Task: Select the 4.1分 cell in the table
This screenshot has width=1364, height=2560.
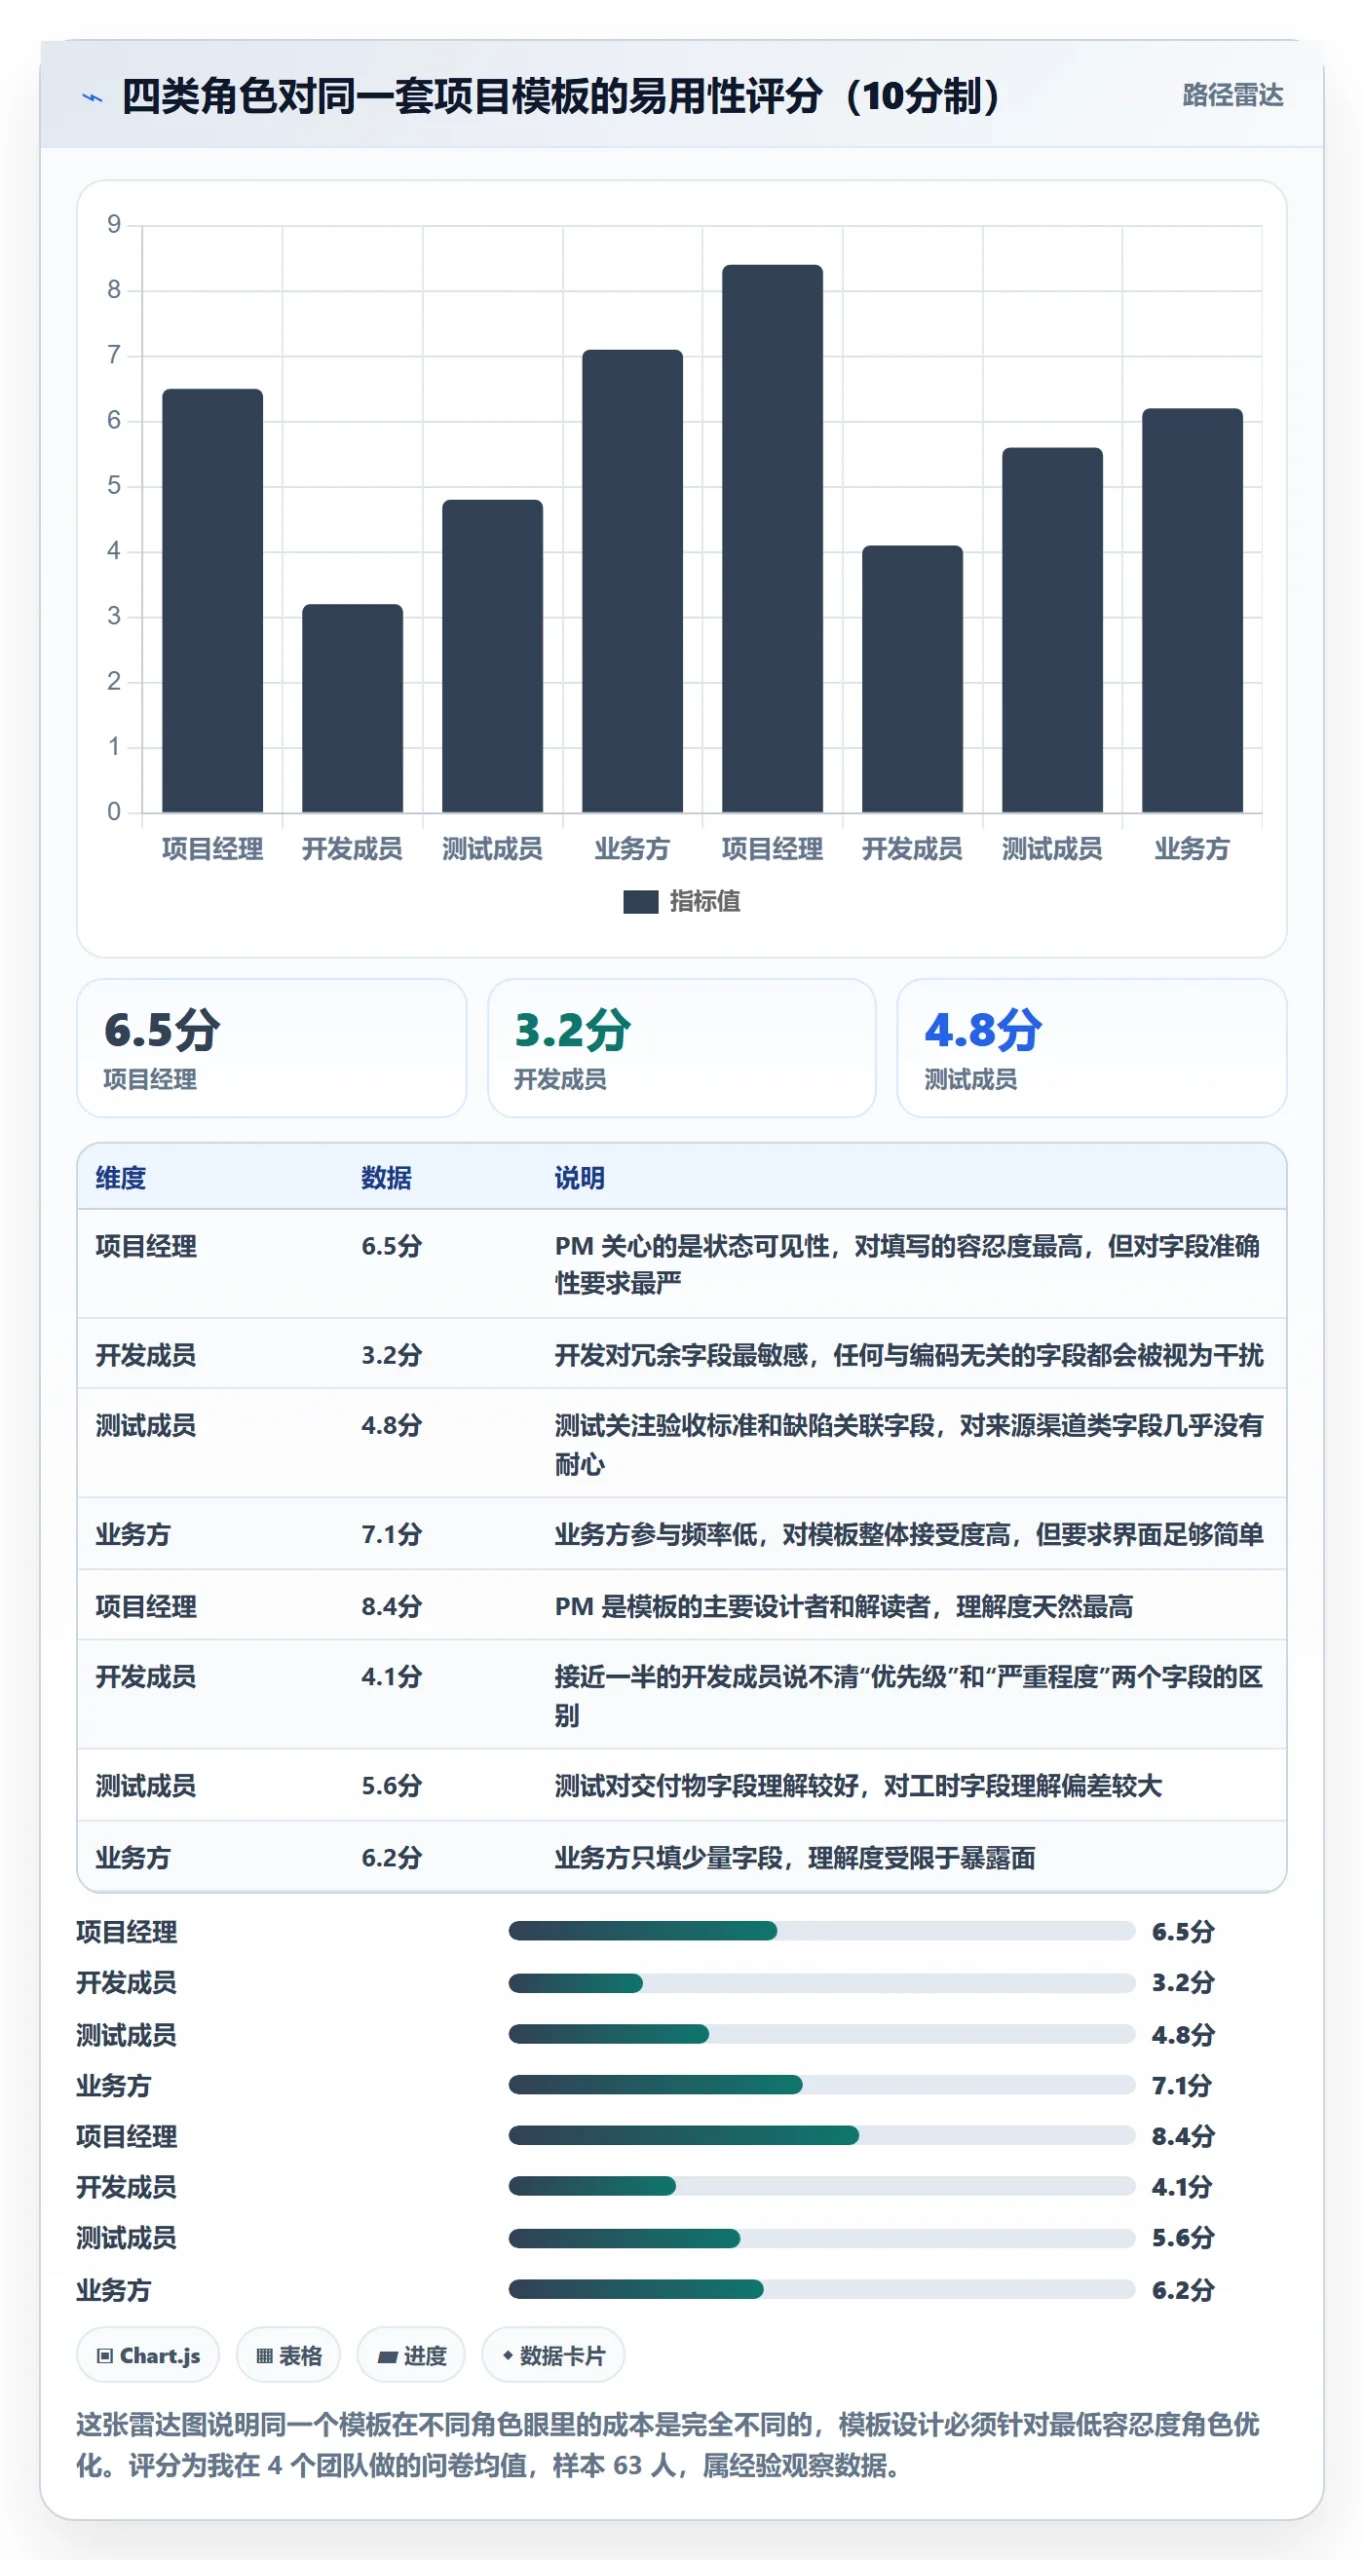Action: point(392,1676)
